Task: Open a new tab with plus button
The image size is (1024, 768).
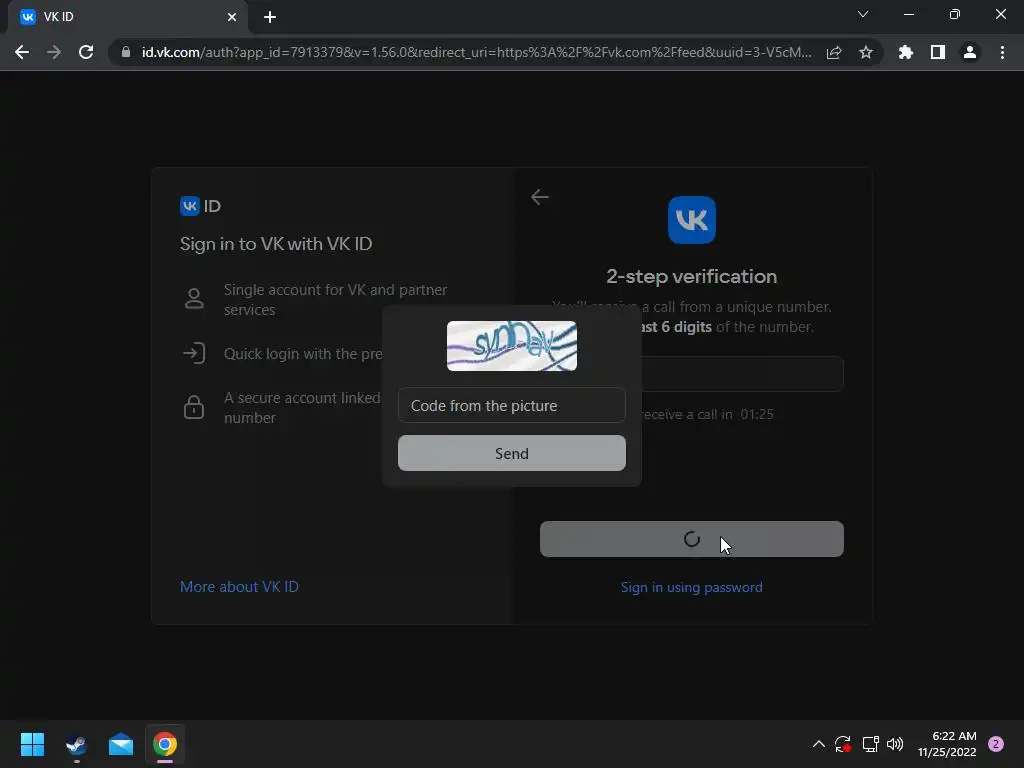Action: tap(270, 17)
